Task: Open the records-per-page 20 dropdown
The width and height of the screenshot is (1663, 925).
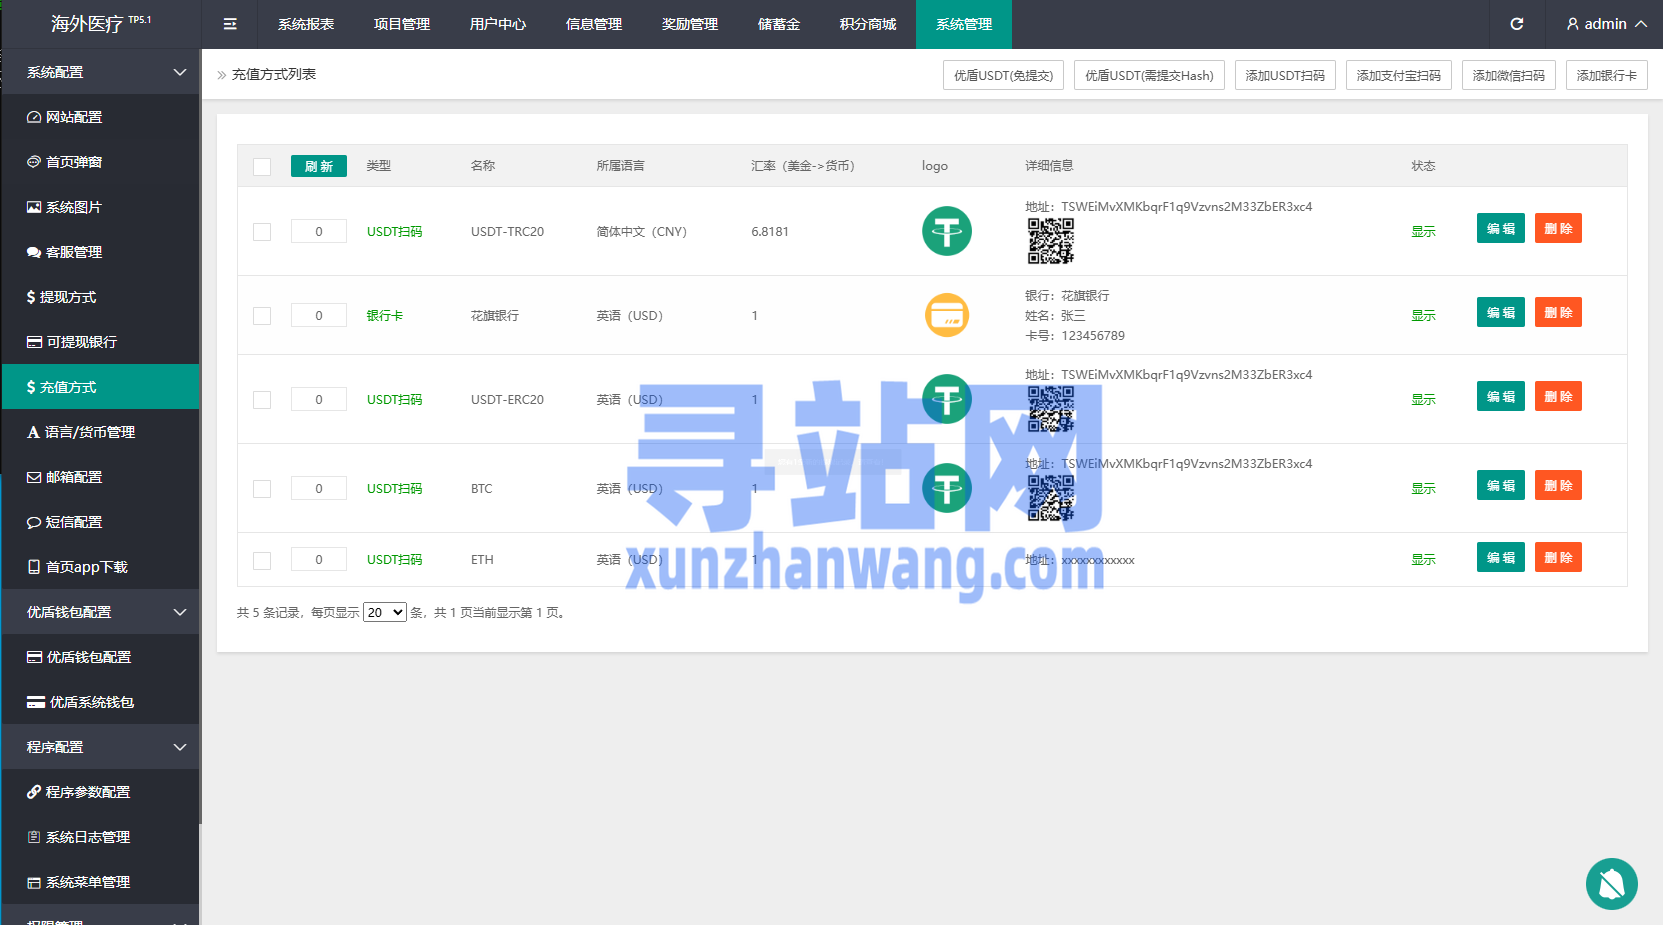Action: tap(385, 612)
